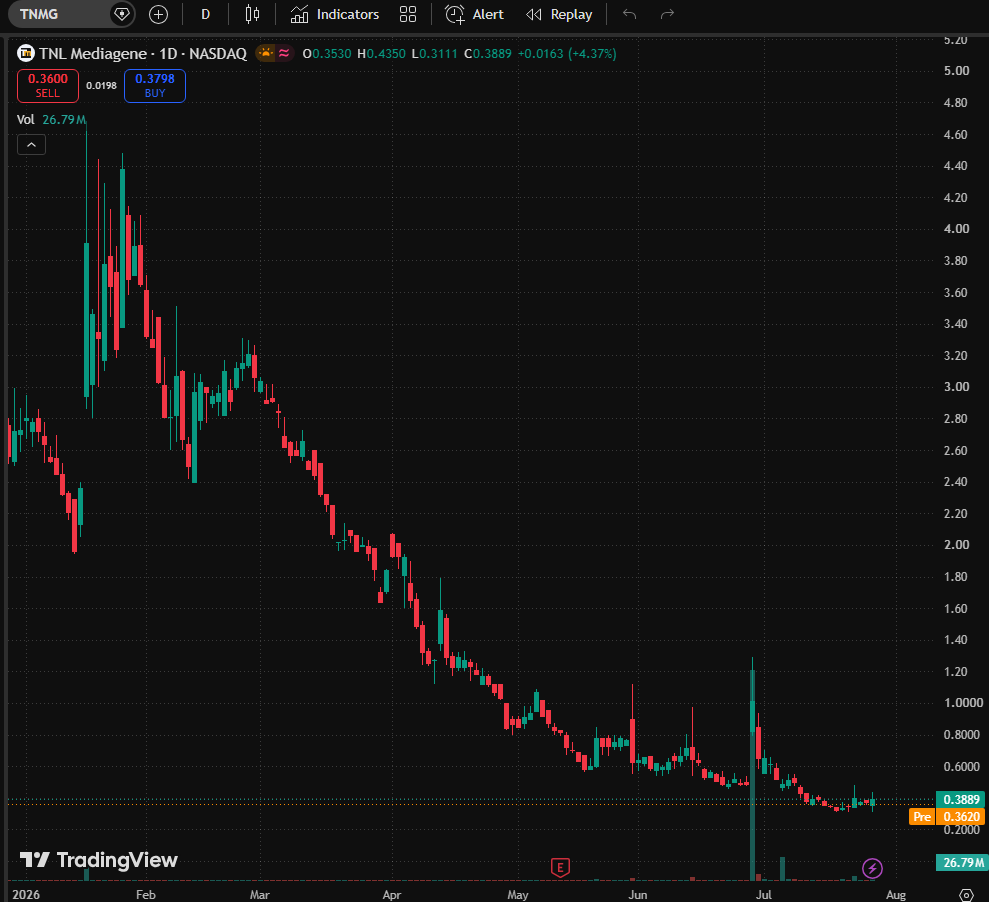Screen dimensions: 989x902
Task: Redo the chart action
Action: (667, 14)
